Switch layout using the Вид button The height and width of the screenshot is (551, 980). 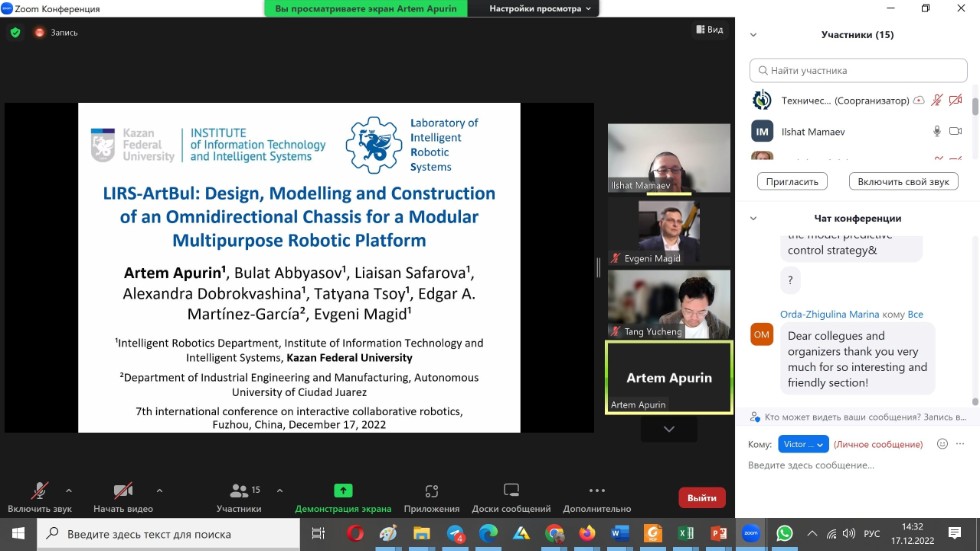pyautogui.click(x=708, y=30)
